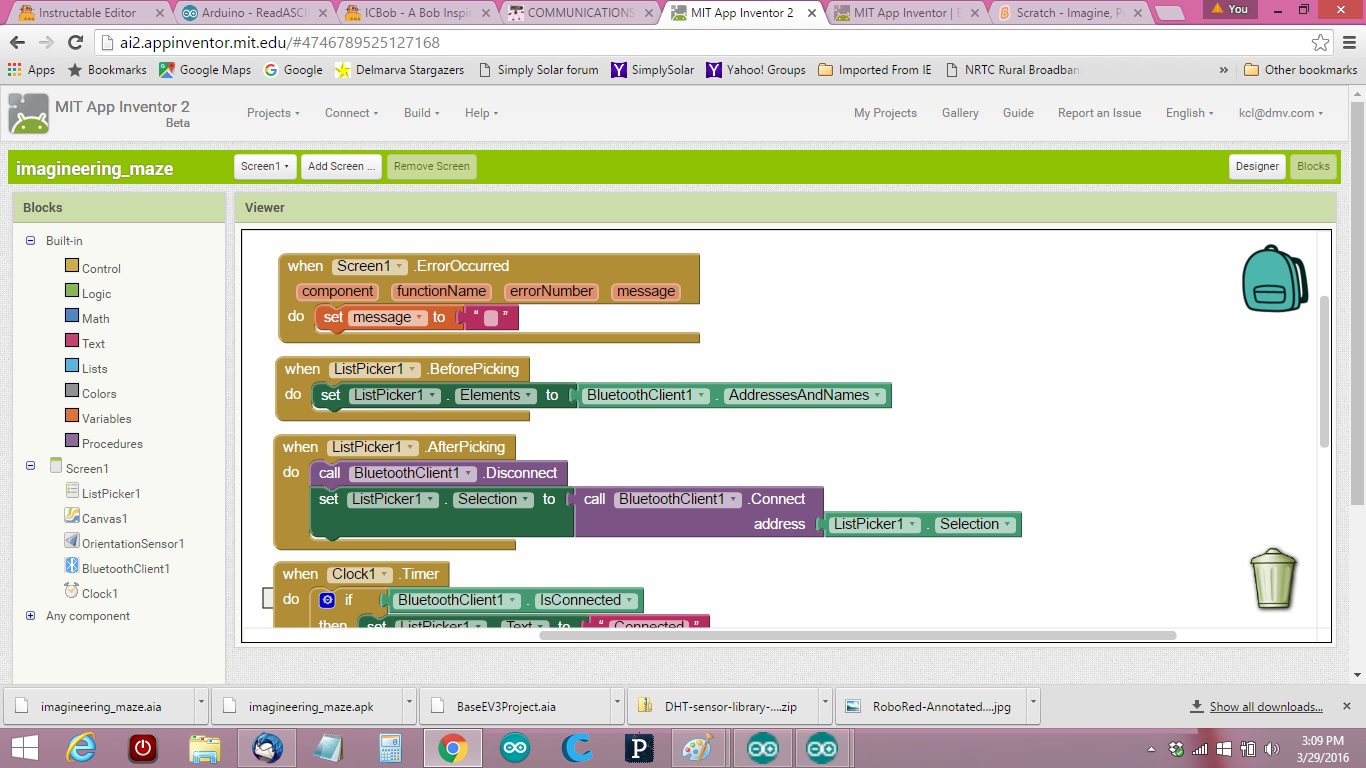Open Calculator from the taskbar

tap(390, 748)
